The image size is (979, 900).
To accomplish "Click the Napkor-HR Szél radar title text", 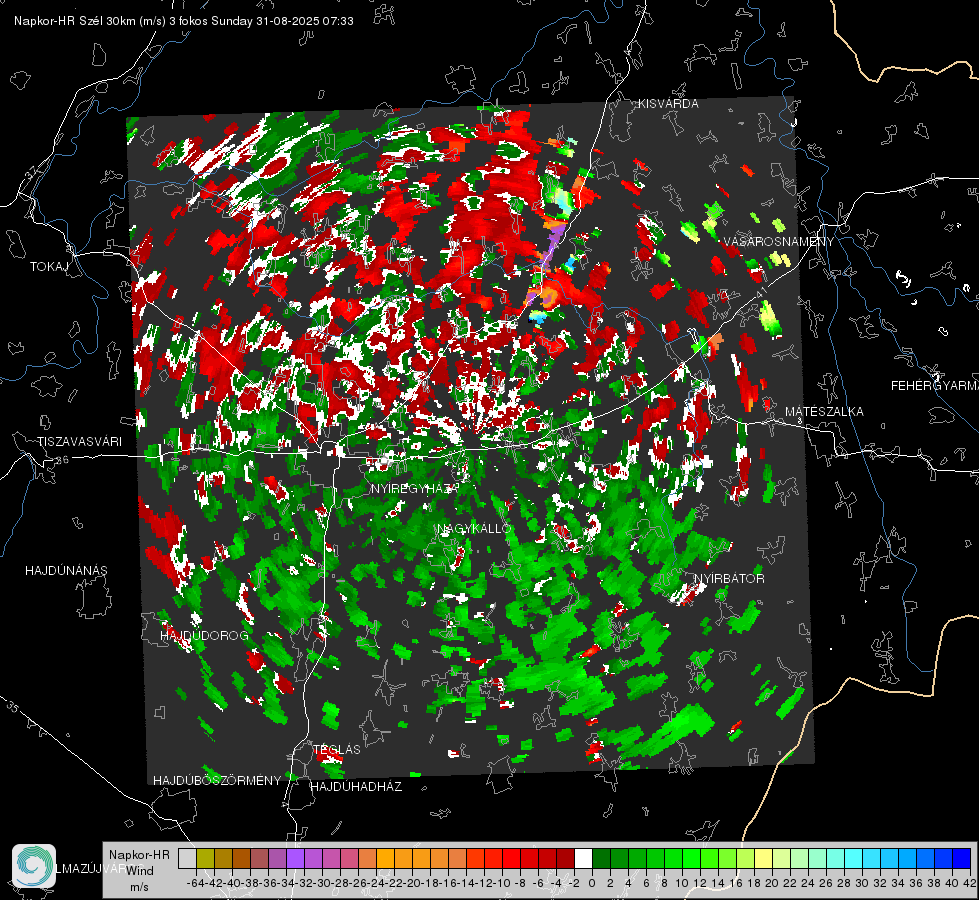I will [x=184, y=21].
